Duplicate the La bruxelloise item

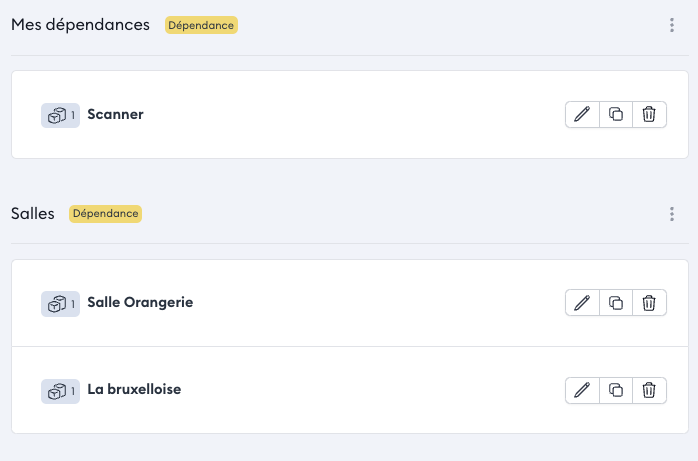[616, 390]
